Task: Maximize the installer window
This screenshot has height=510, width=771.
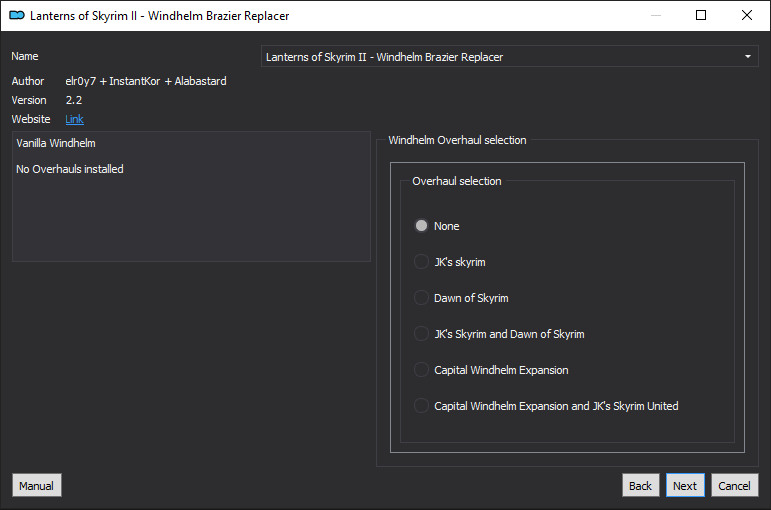Action: [x=701, y=15]
